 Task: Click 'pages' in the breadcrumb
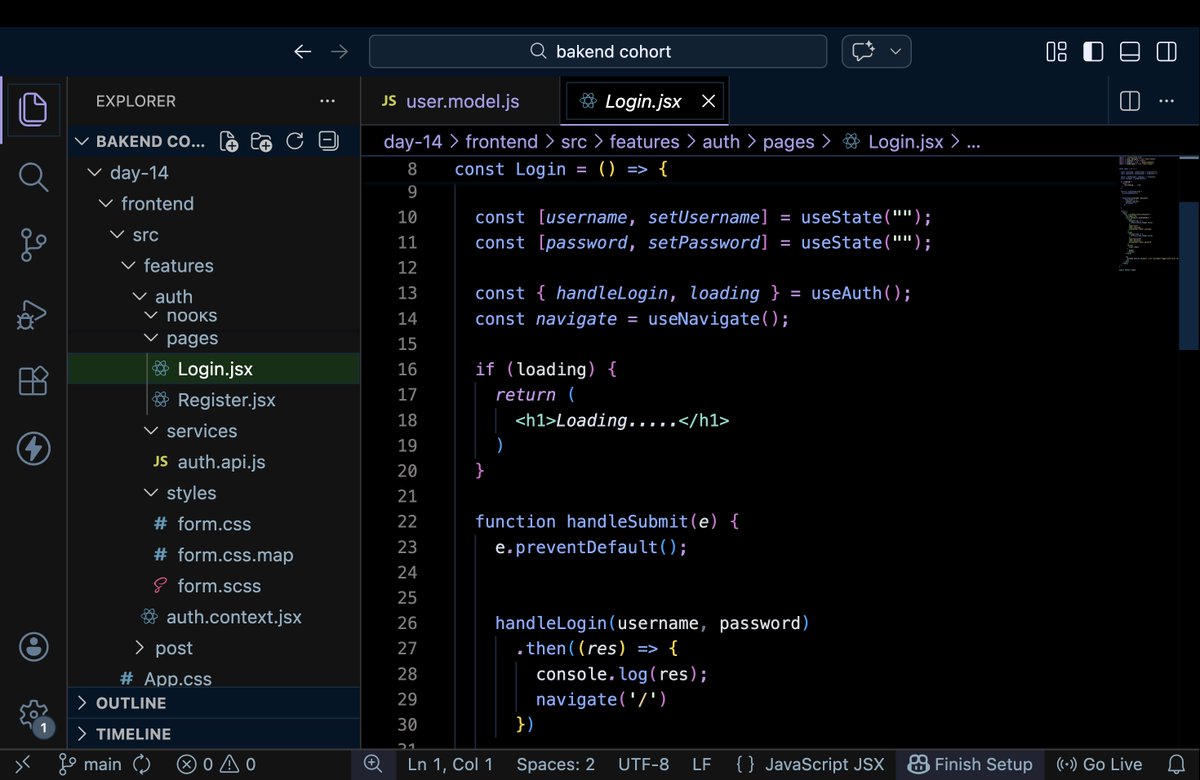pos(788,142)
